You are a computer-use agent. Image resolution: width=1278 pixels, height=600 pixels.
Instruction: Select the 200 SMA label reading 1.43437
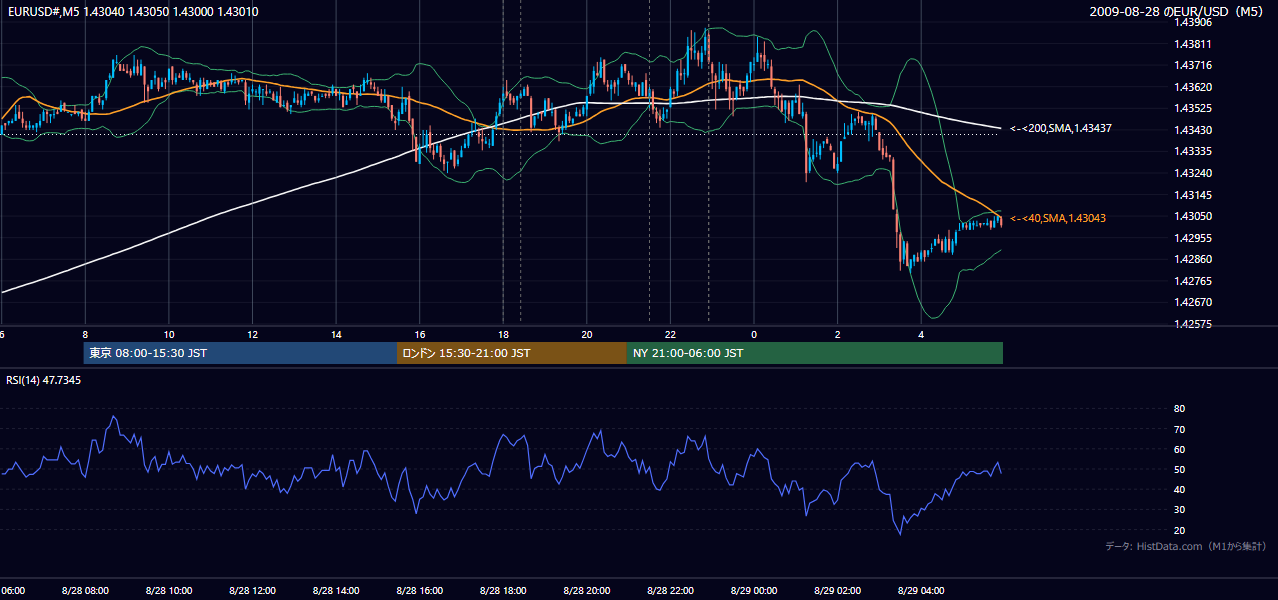click(1061, 128)
